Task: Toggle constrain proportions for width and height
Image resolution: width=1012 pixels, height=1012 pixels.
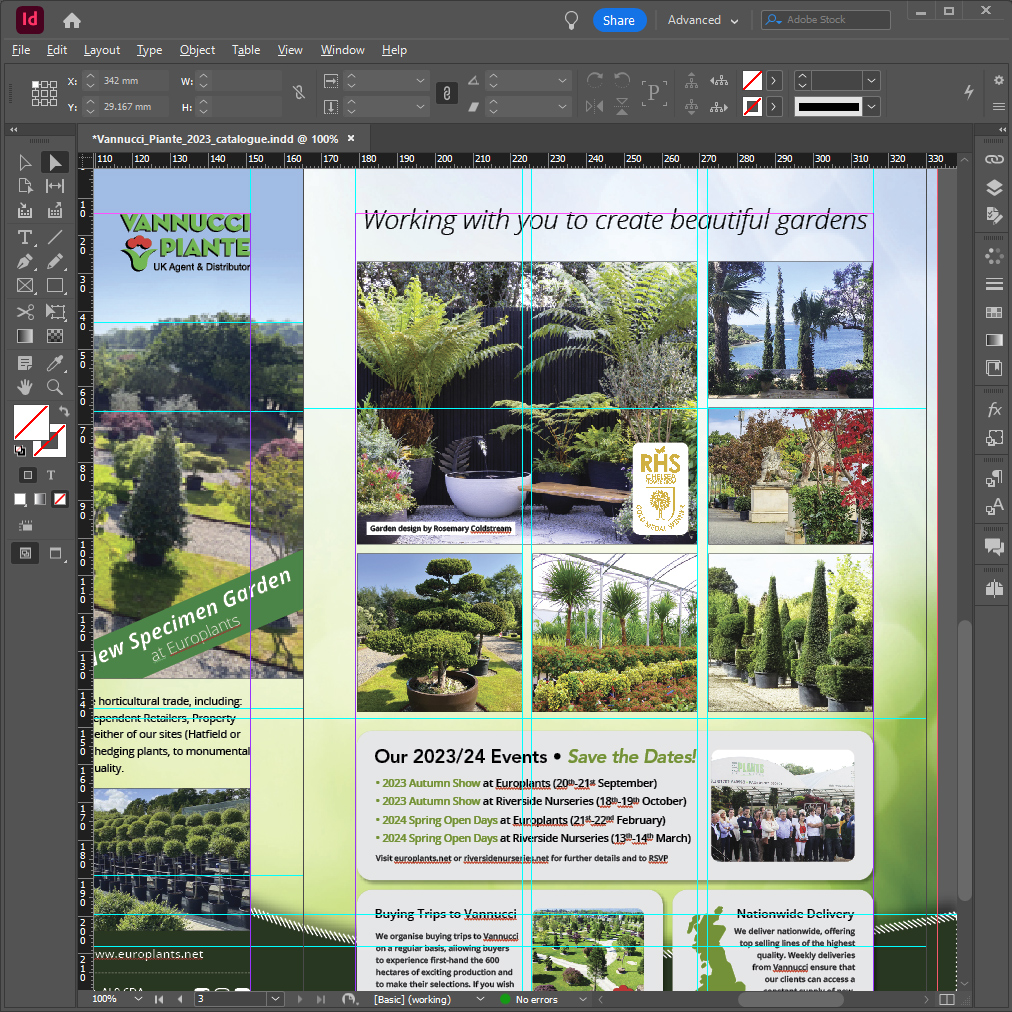Action: click(x=298, y=92)
